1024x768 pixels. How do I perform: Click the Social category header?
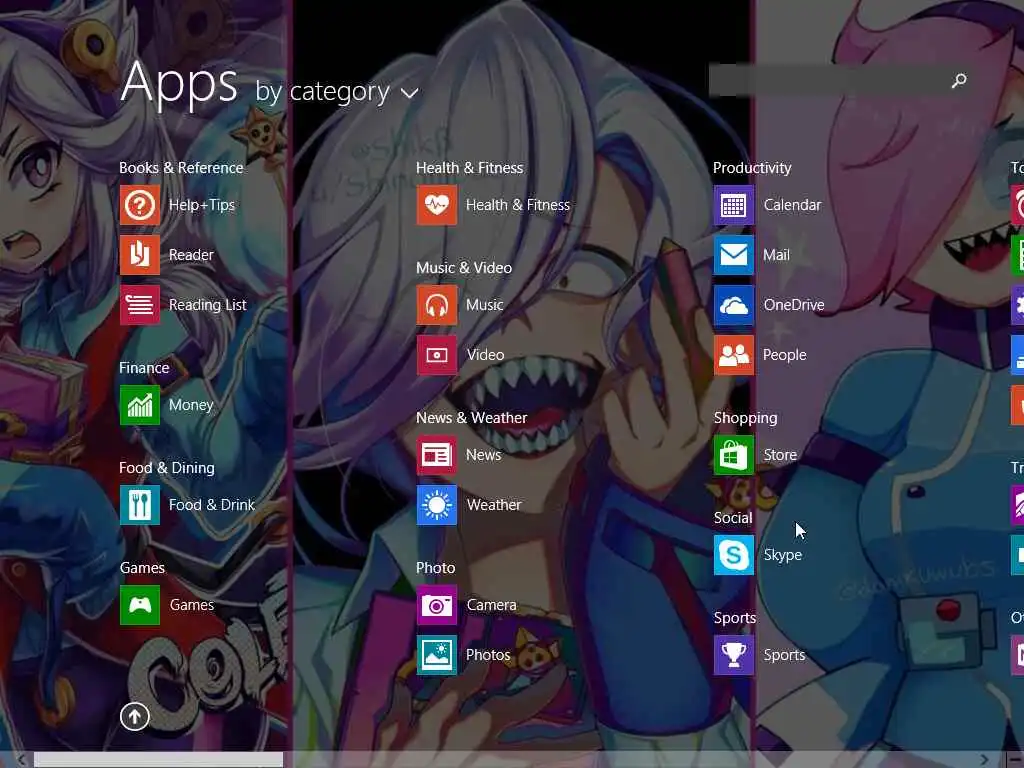click(733, 518)
